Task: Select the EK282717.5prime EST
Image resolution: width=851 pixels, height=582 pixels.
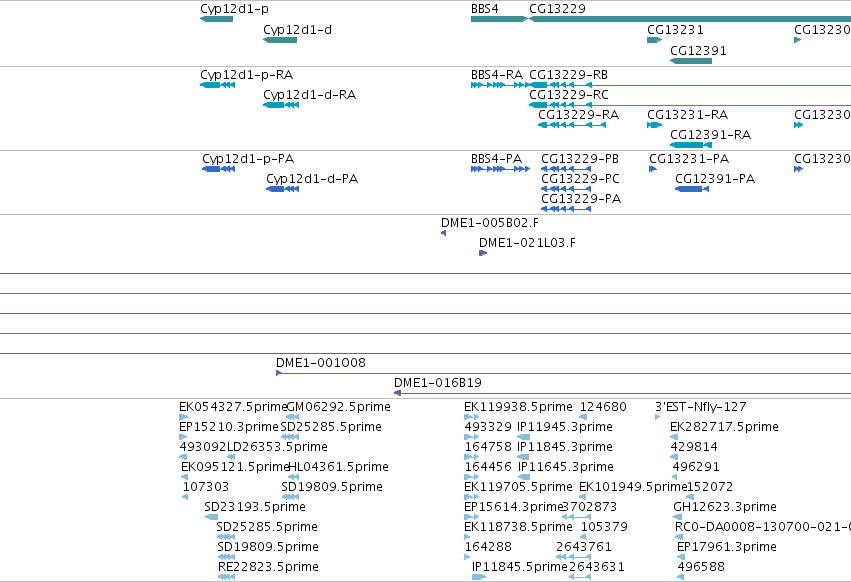Action: tap(674, 437)
